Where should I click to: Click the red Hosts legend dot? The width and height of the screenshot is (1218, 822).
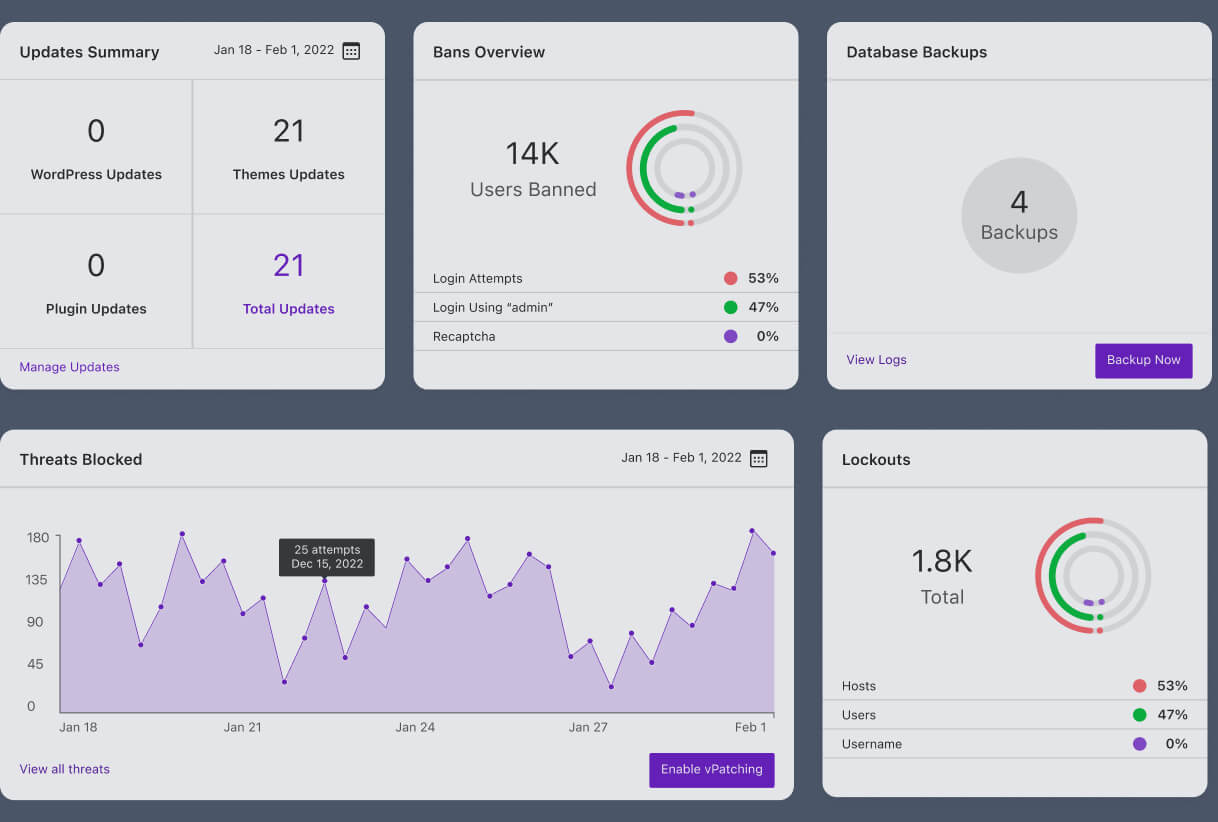tap(1139, 686)
